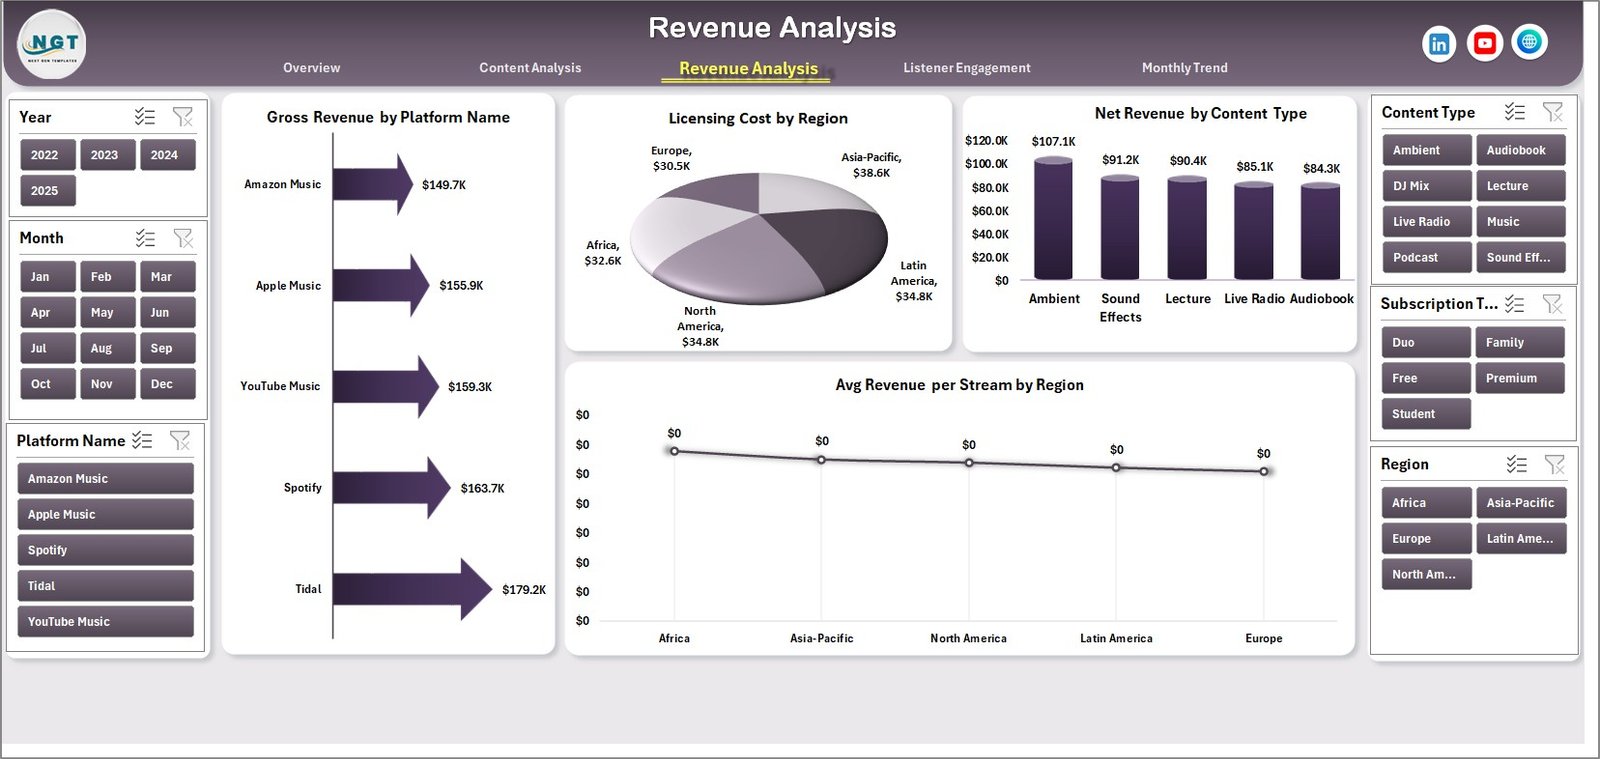
Task: Click the NGT logo
Action: (52, 44)
